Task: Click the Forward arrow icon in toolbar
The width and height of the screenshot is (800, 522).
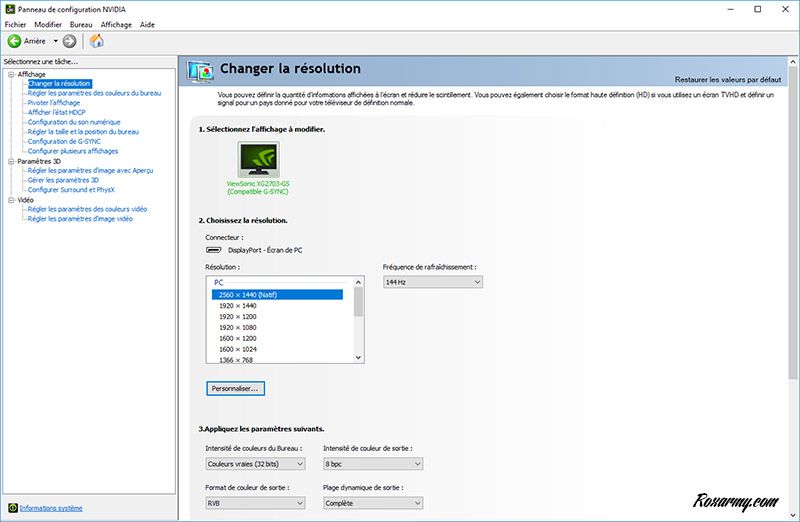Action: [69, 41]
